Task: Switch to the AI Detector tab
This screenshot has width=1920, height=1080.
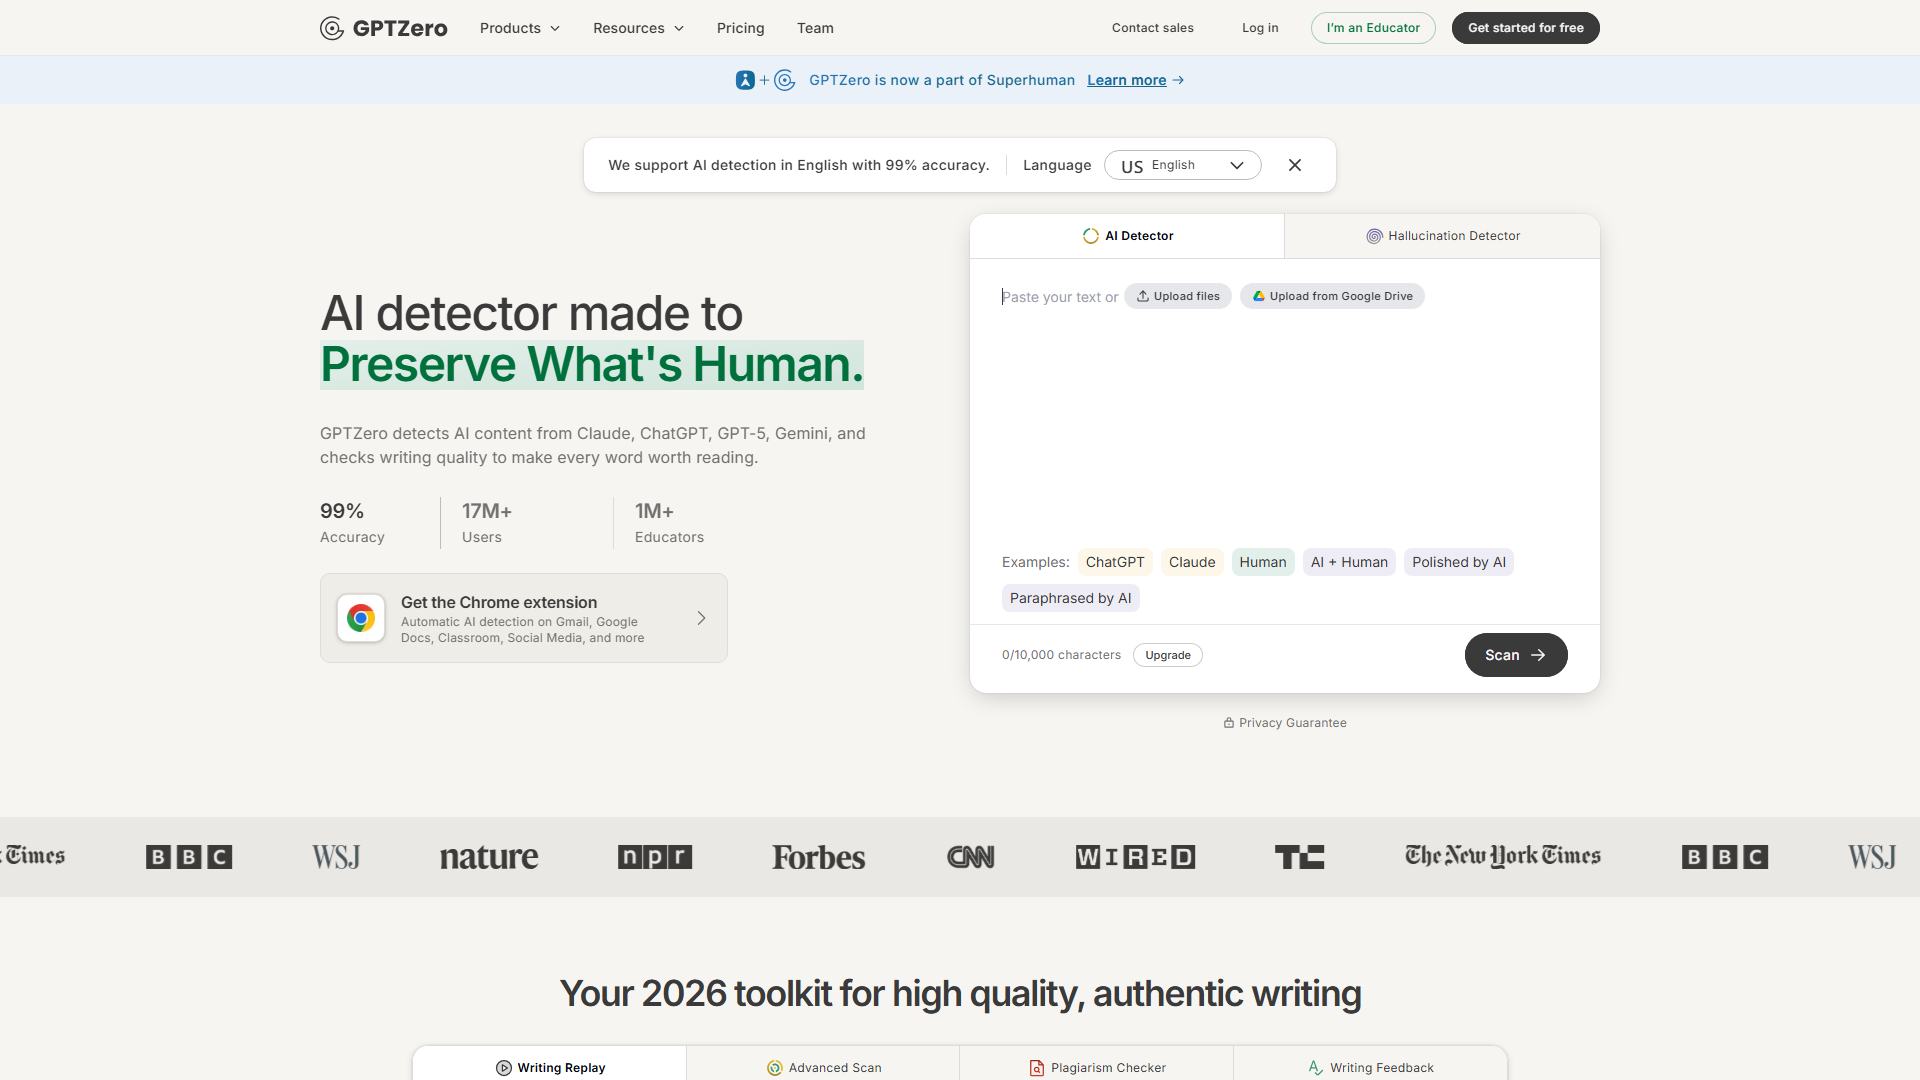Action: pos(1127,236)
